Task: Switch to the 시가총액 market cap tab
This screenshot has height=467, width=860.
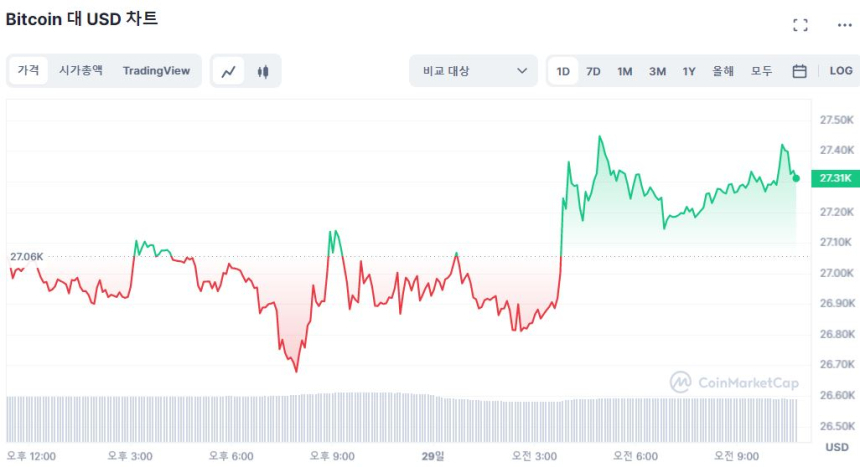Action: click(x=80, y=71)
